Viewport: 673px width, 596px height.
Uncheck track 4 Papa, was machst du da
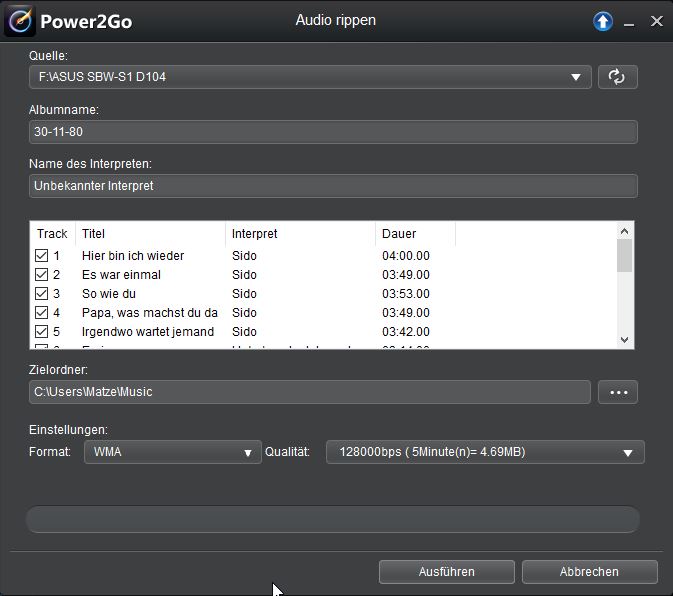coord(41,313)
